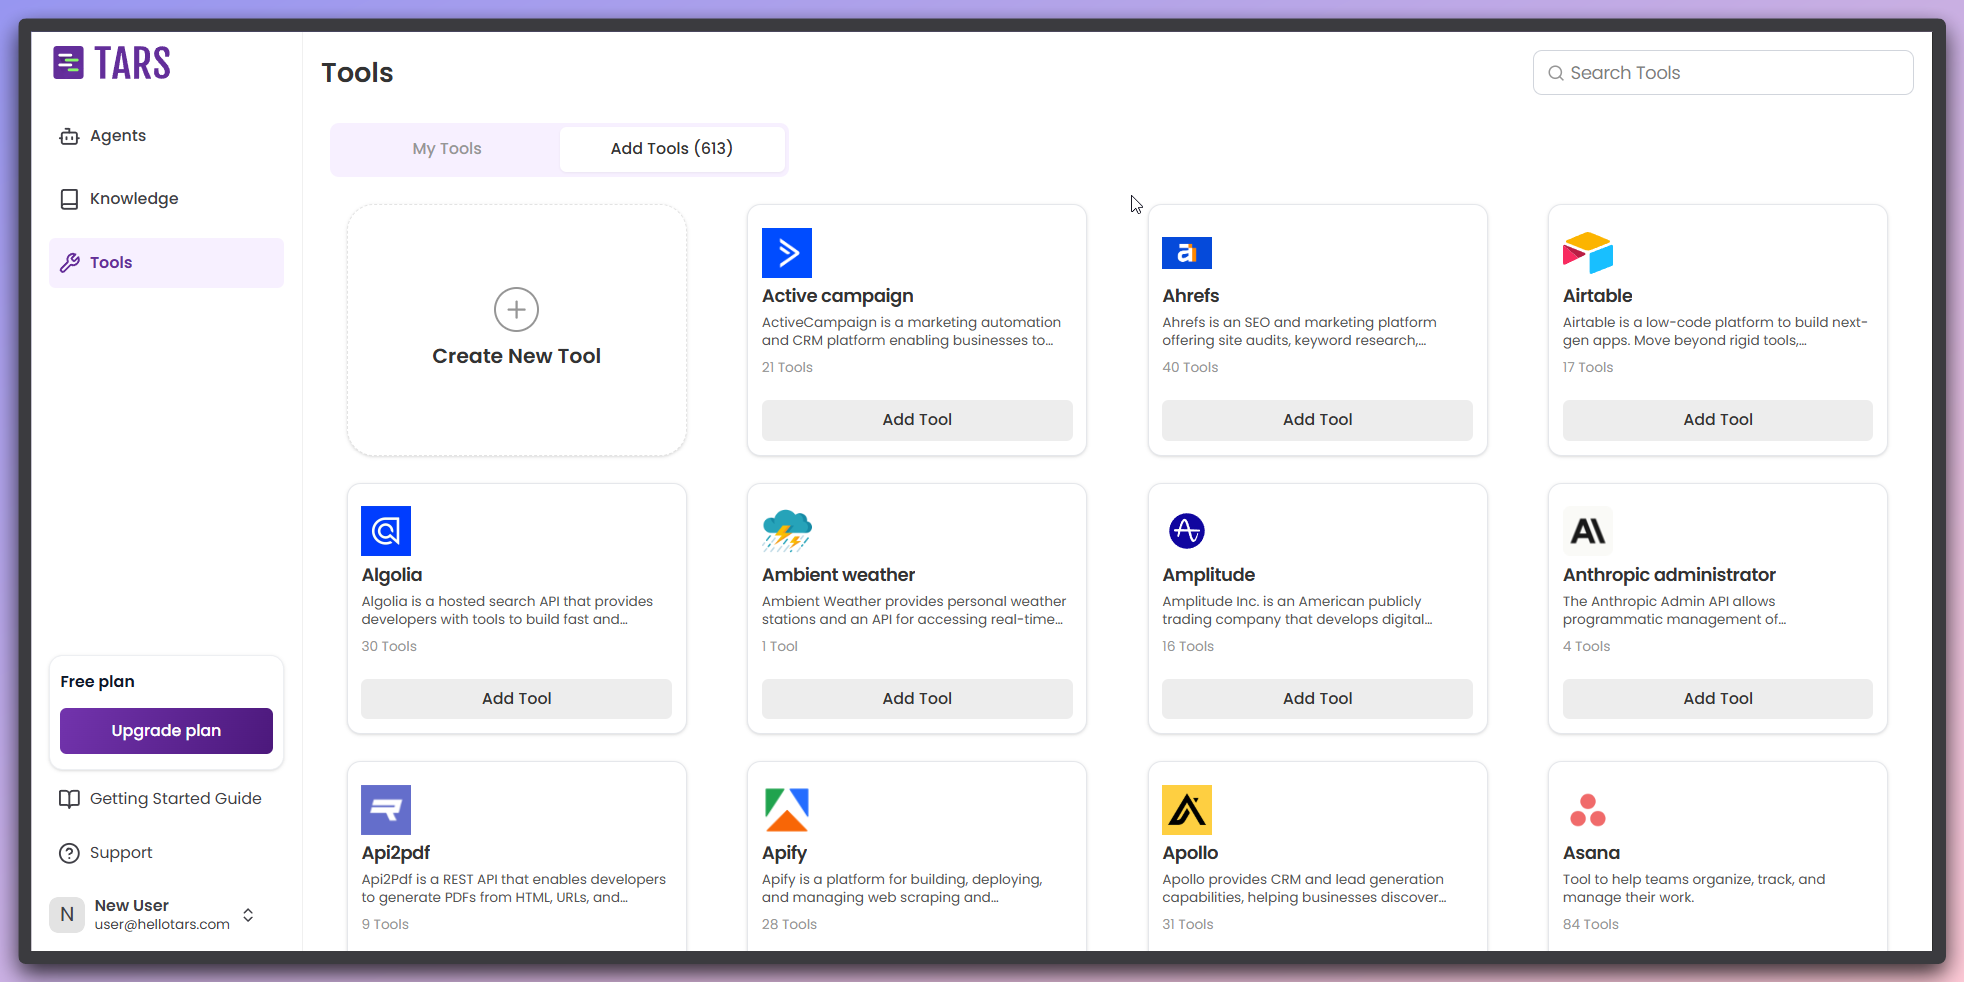Add the Ahrefs tool
Screen dimensions: 1964x982
1317,420
